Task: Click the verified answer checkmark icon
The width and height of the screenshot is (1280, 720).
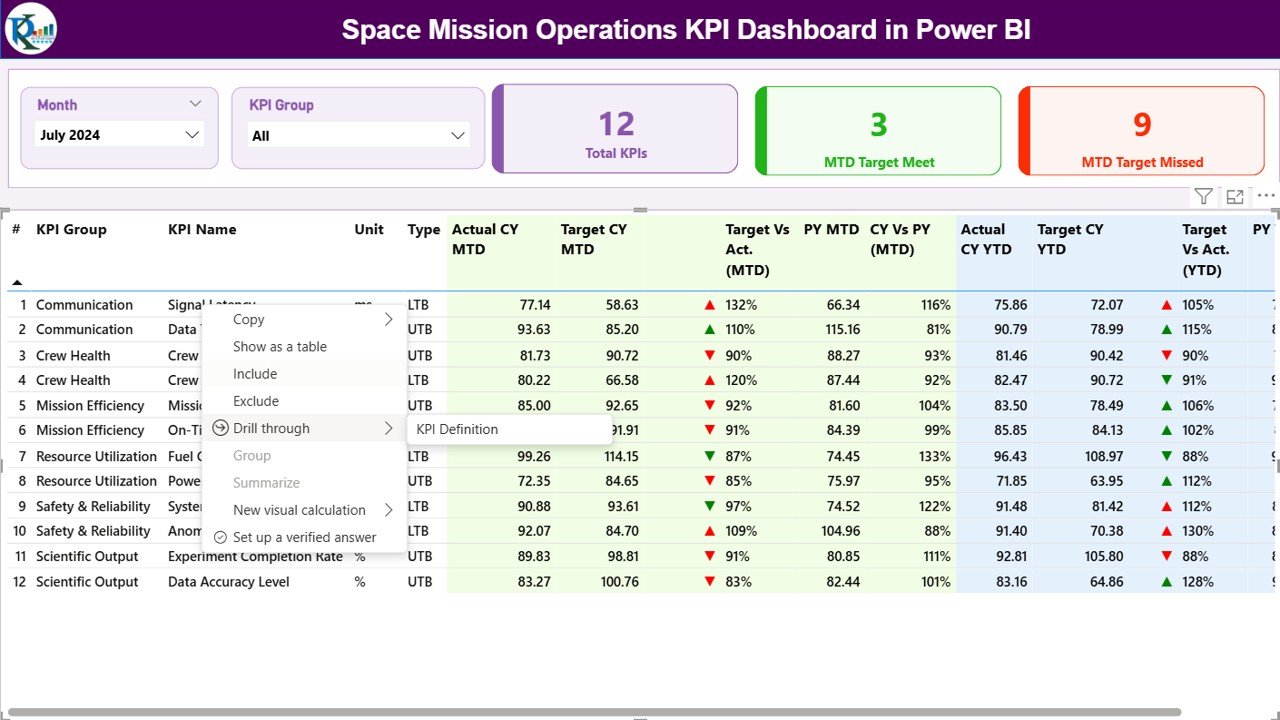Action: click(221, 537)
